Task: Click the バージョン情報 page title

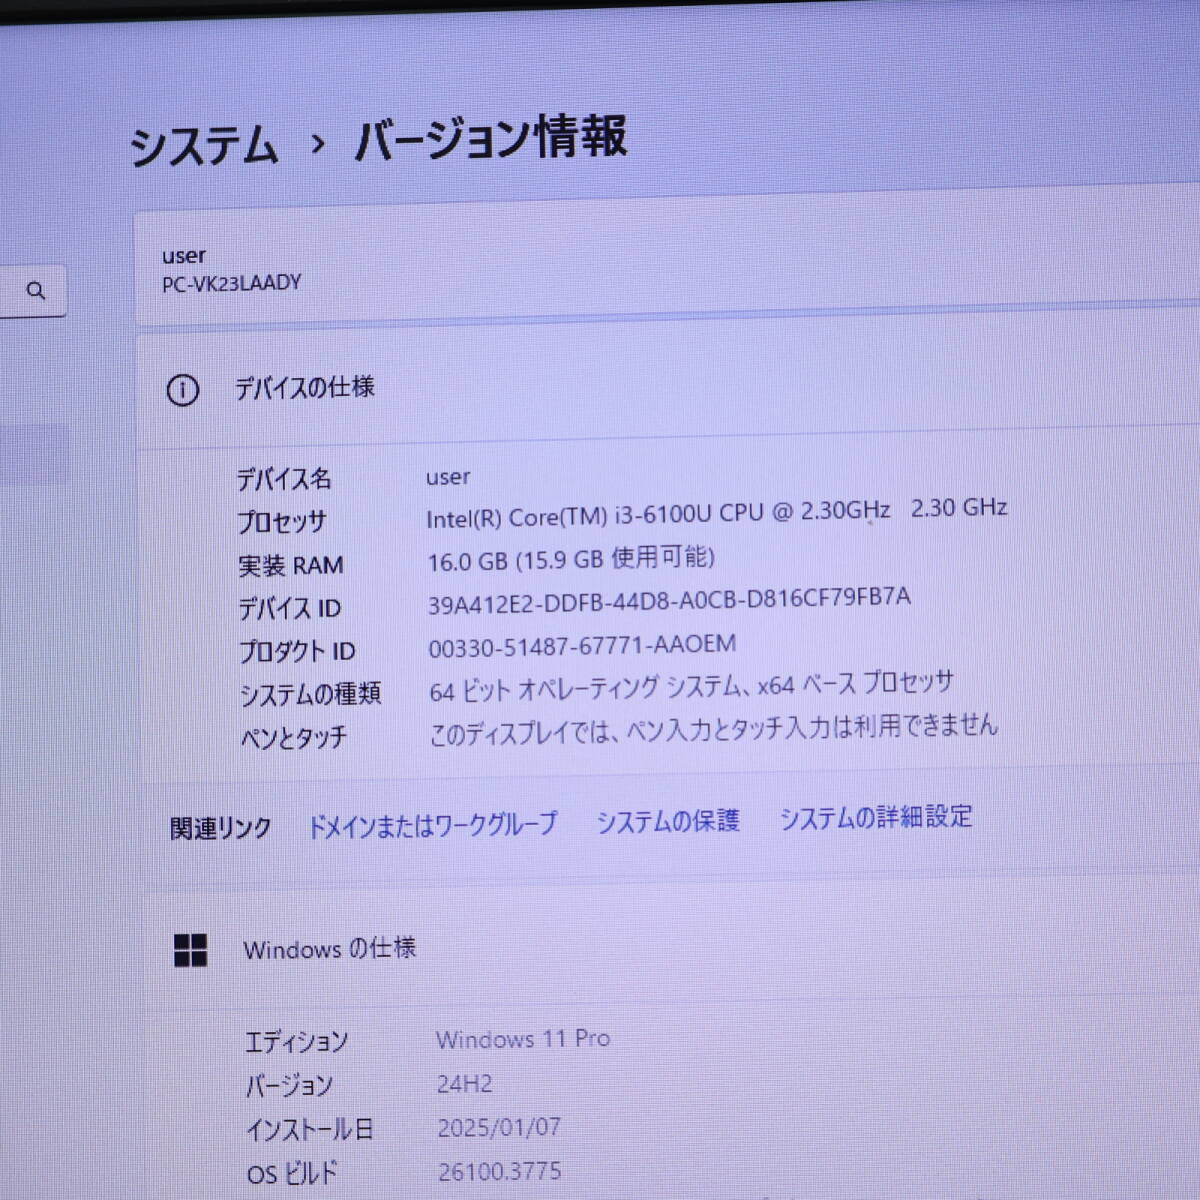Action: click(x=491, y=138)
